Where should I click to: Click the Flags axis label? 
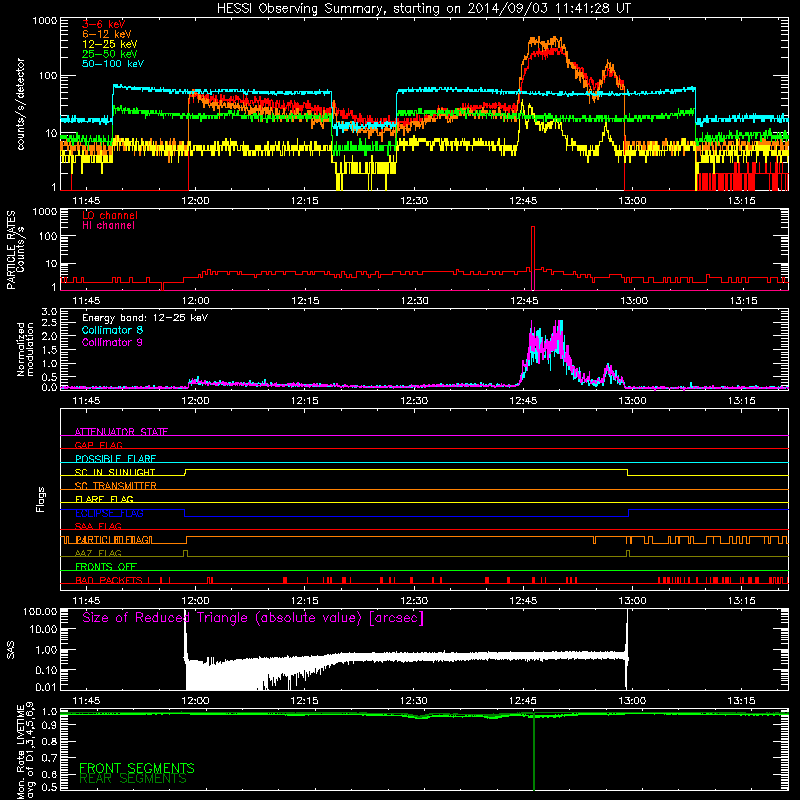41,499
